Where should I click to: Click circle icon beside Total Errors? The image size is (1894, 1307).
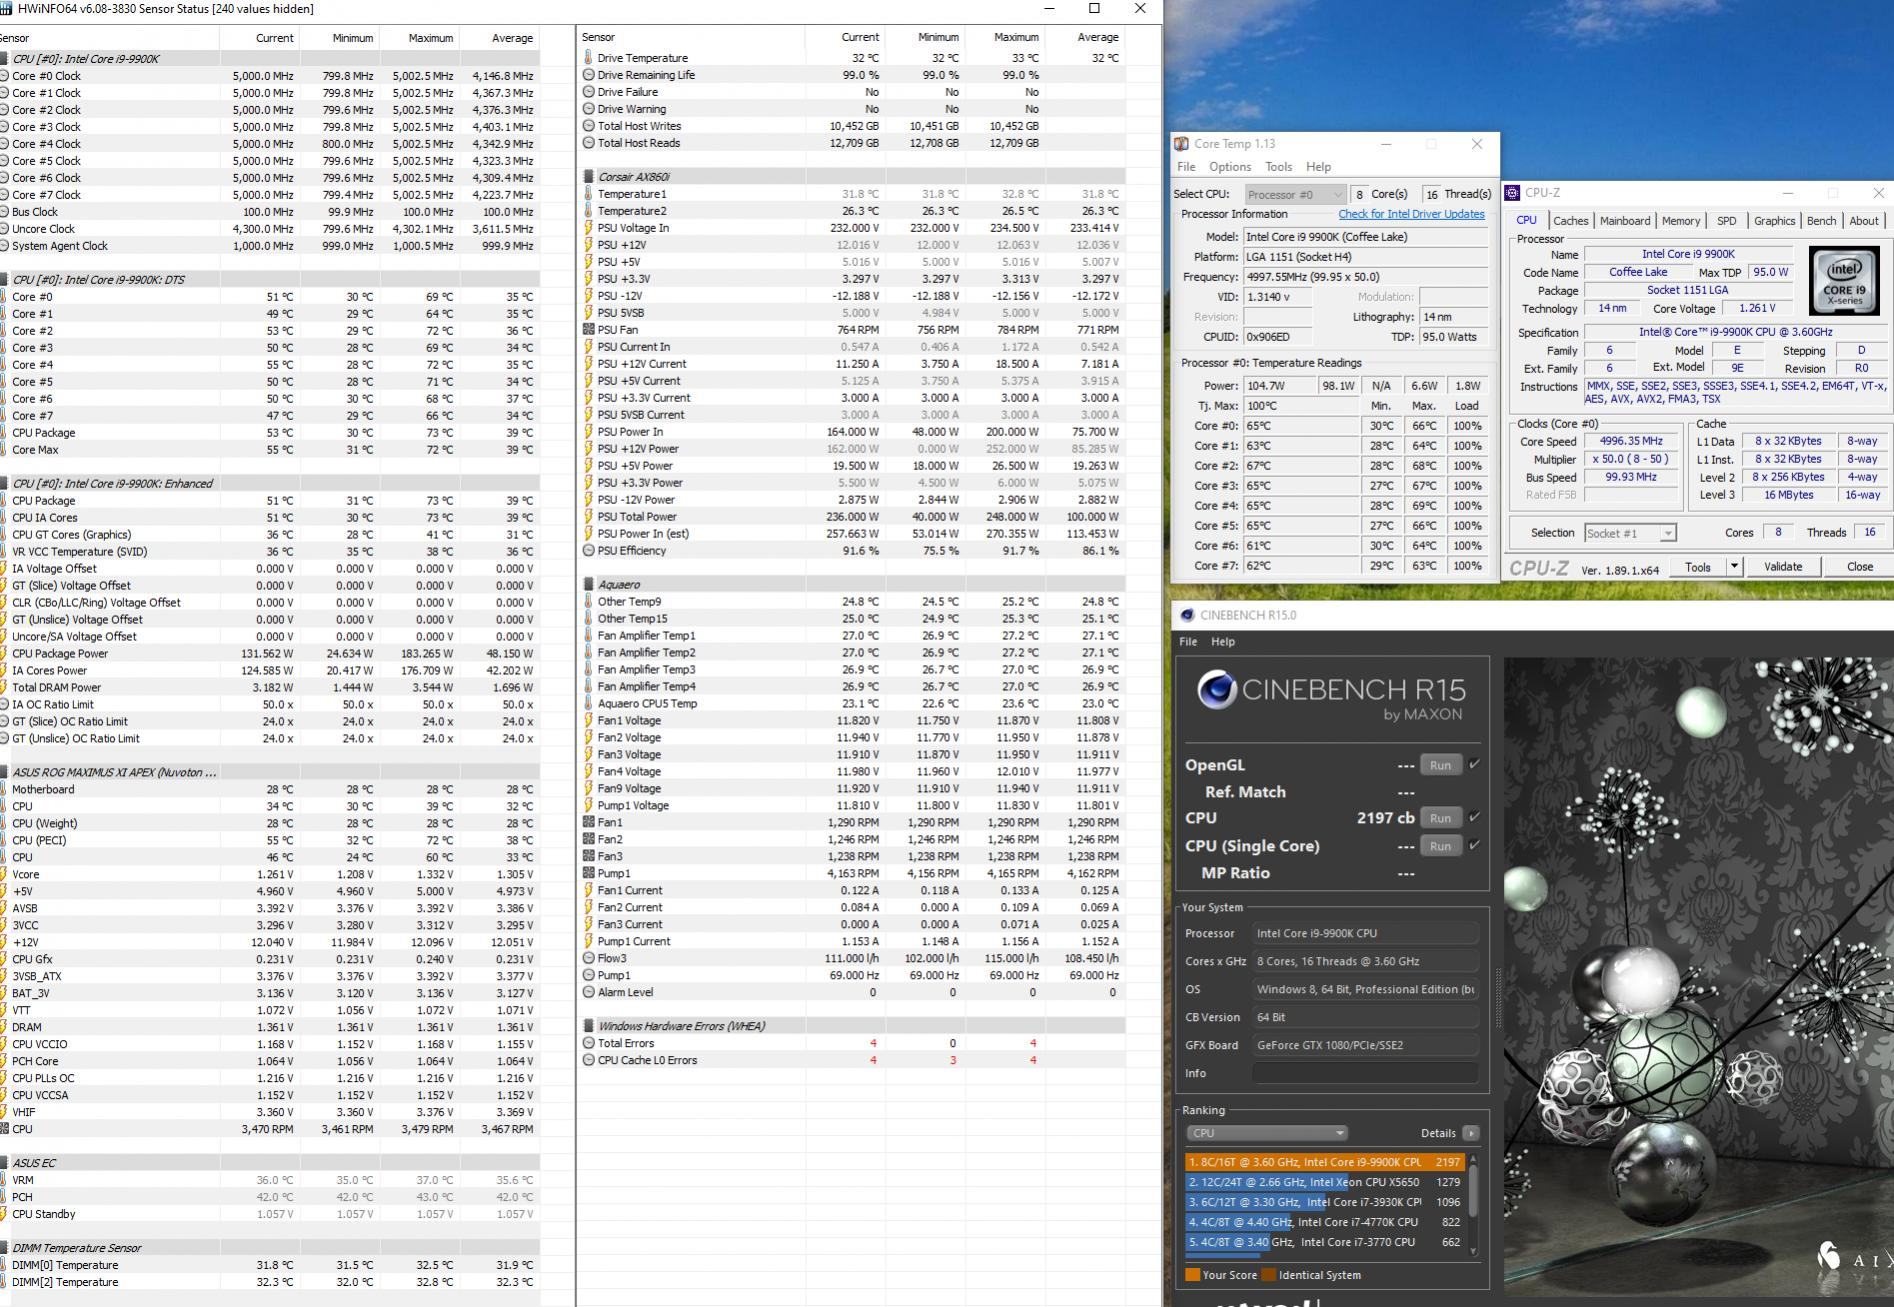pos(589,1044)
